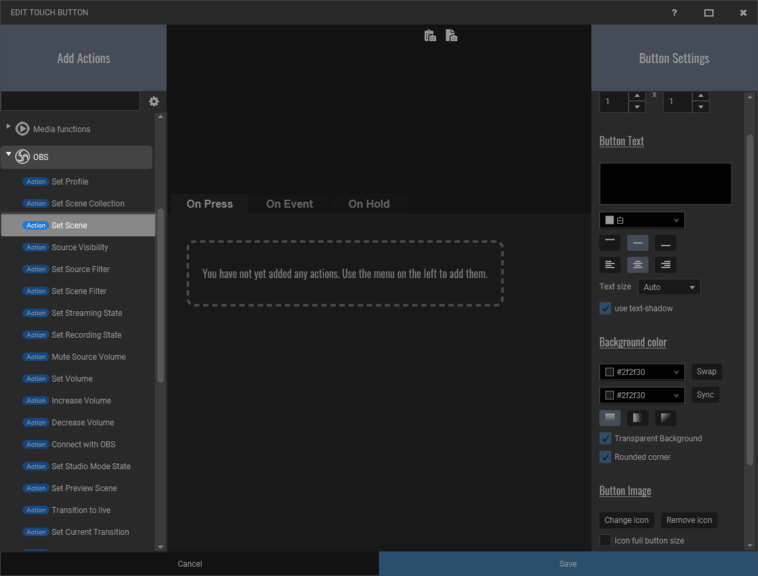Select the Mute Source Volume action
Image resolution: width=758 pixels, height=576 pixels.
point(78,357)
